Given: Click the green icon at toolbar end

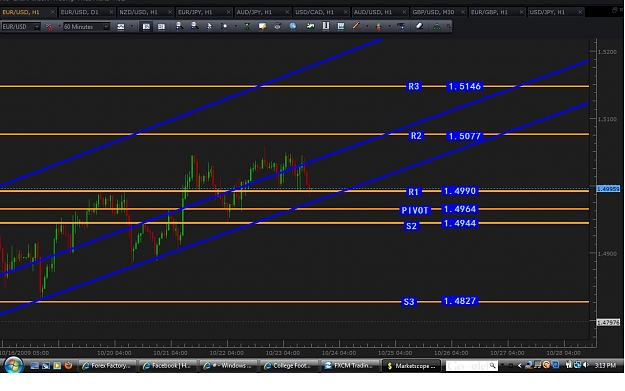Looking at the screenshot, I should 437,27.
